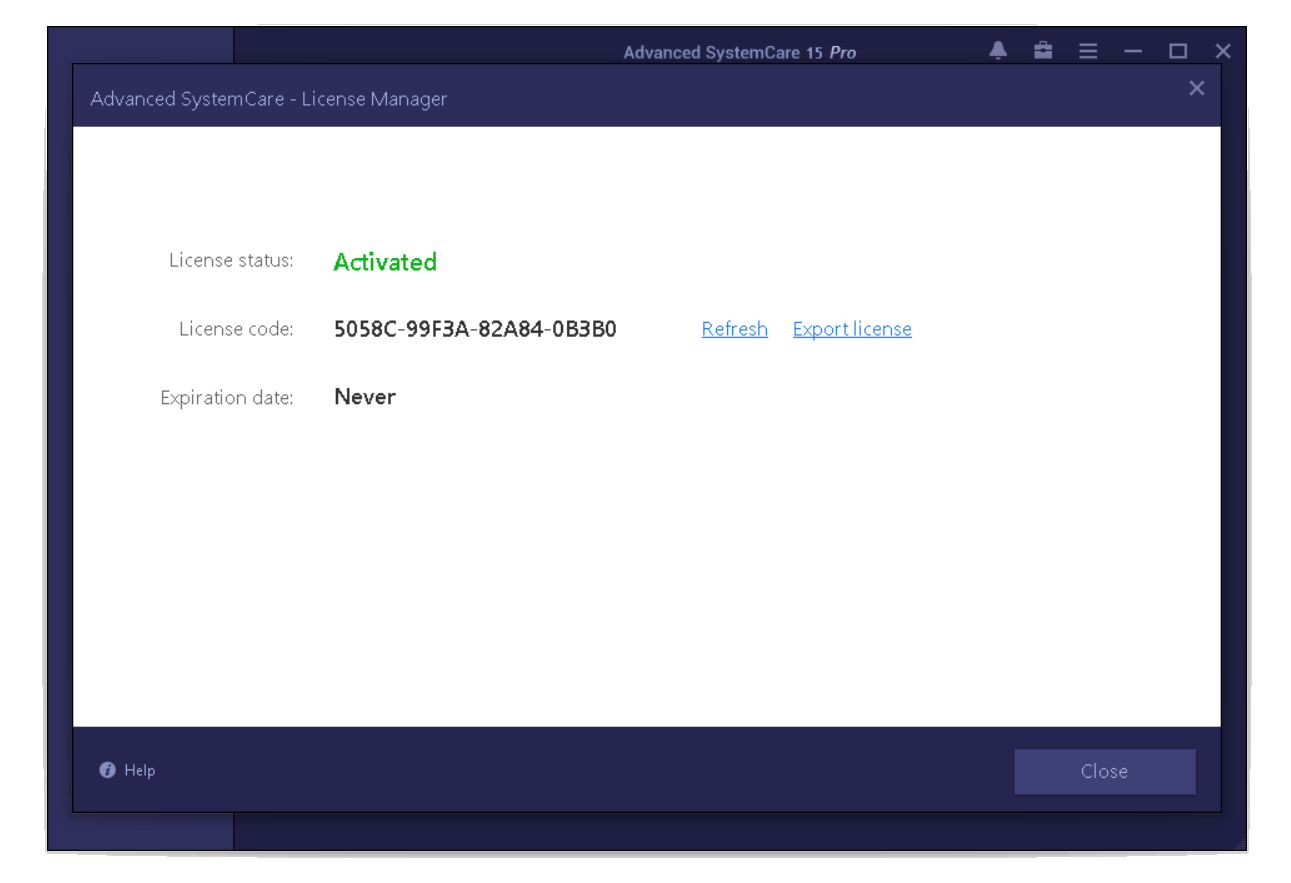Minimize the Advanced SystemCare window
The image size is (1291, 883).
[x=1133, y=51]
